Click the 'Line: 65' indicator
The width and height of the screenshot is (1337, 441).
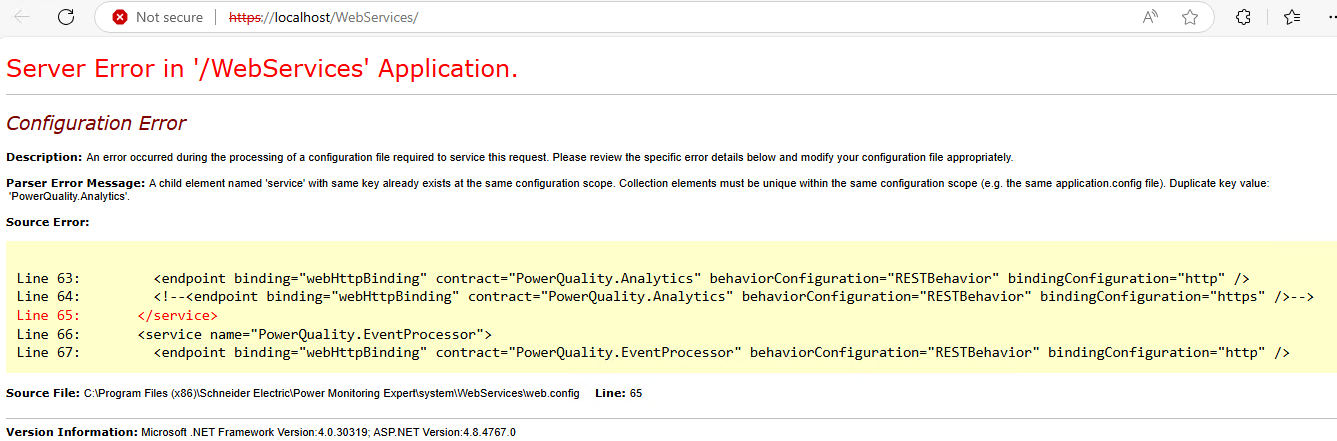[618, 394]
